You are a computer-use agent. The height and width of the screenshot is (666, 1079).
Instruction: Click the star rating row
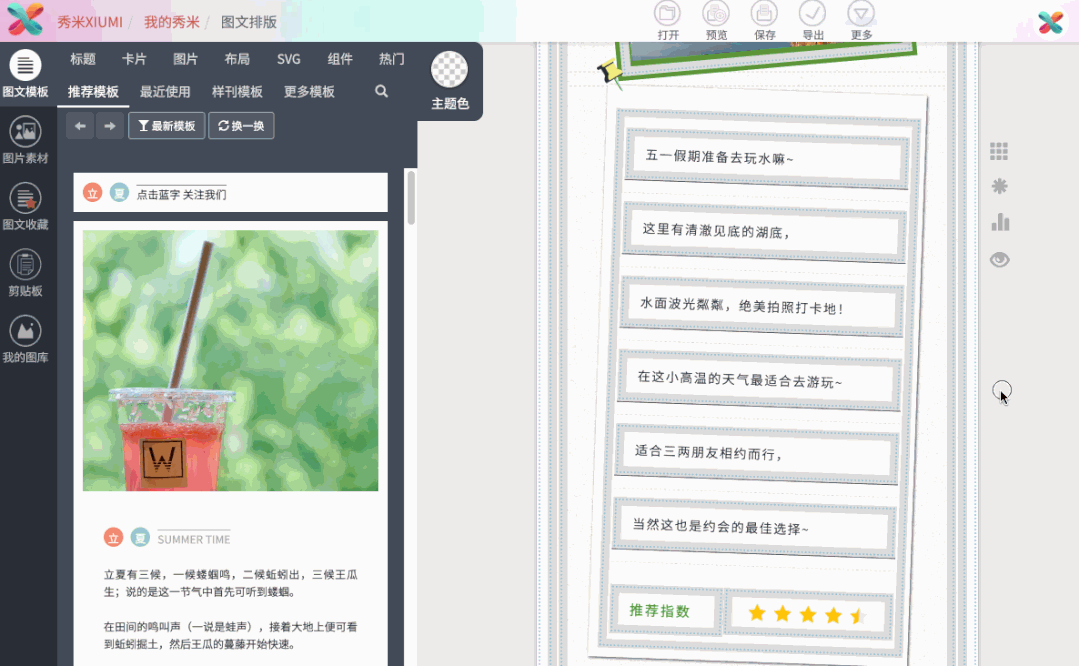click(806, 614)
